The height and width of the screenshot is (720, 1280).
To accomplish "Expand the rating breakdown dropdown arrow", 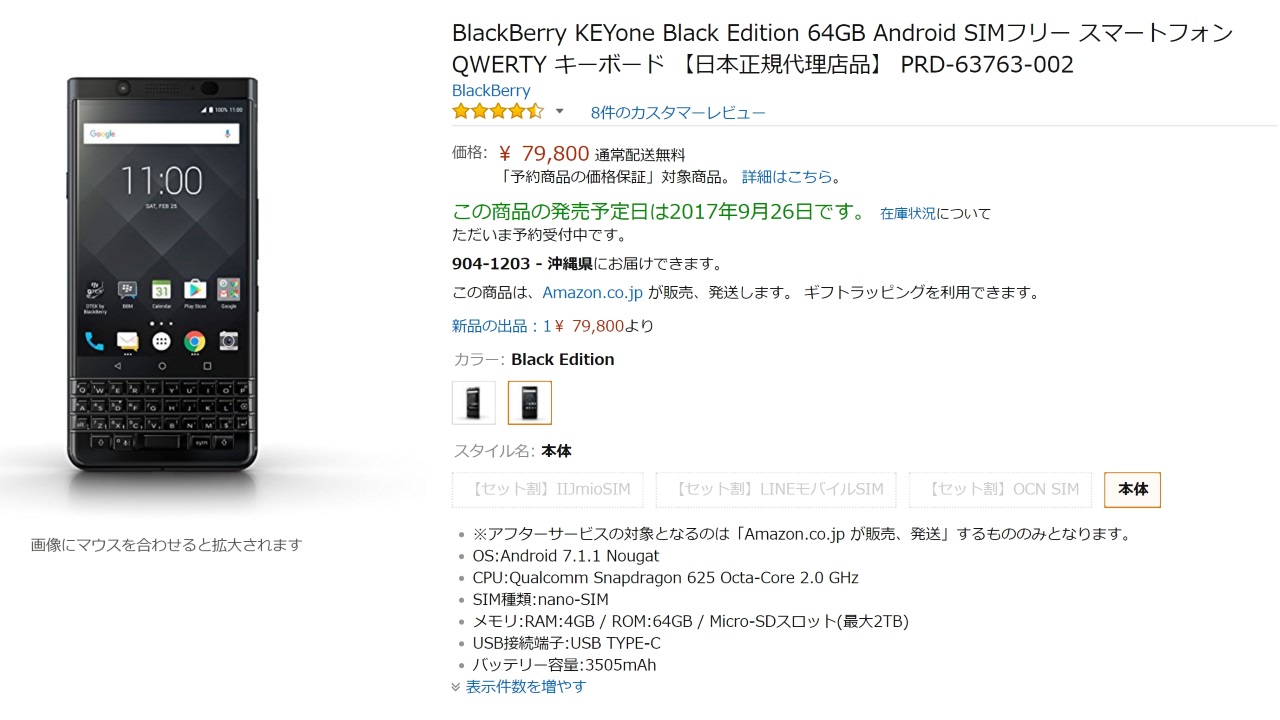I will (x=560, y=111).
